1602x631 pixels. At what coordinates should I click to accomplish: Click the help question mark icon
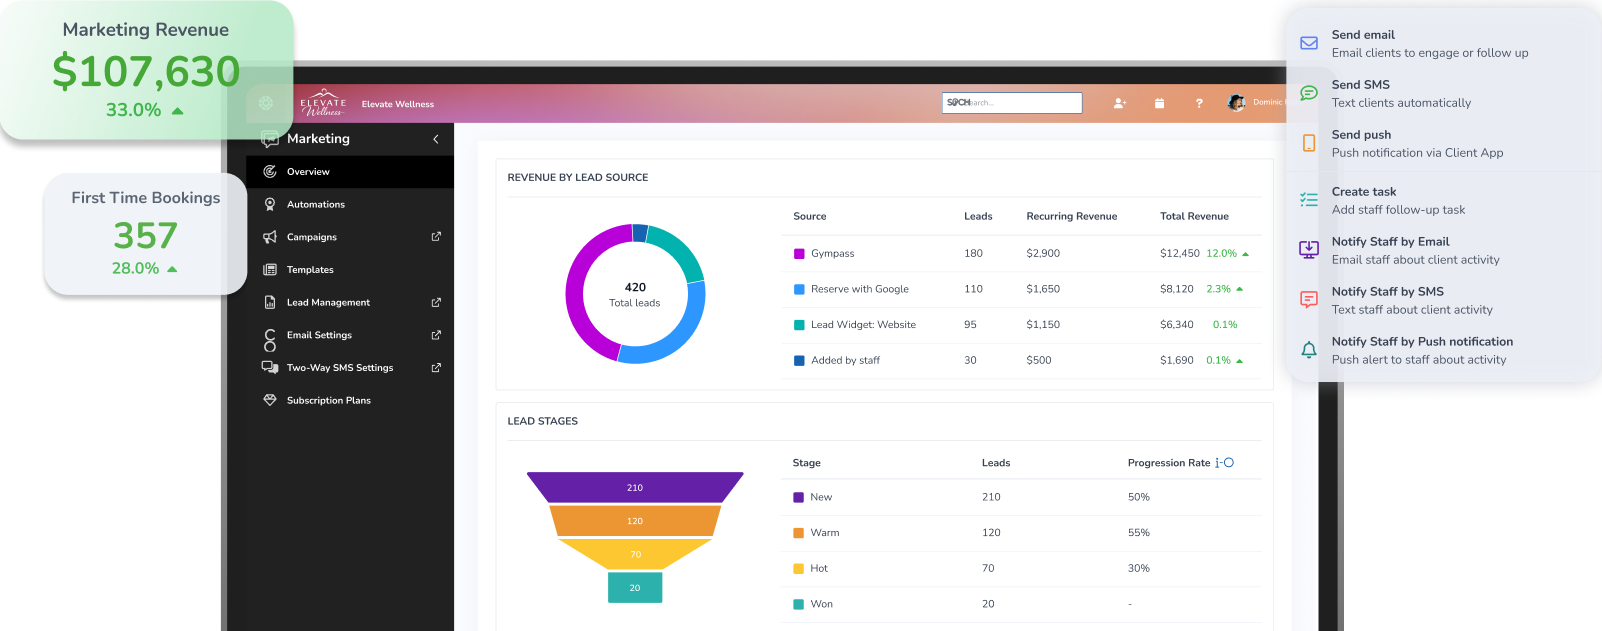pyautogui.click(x=1199, y=103)
